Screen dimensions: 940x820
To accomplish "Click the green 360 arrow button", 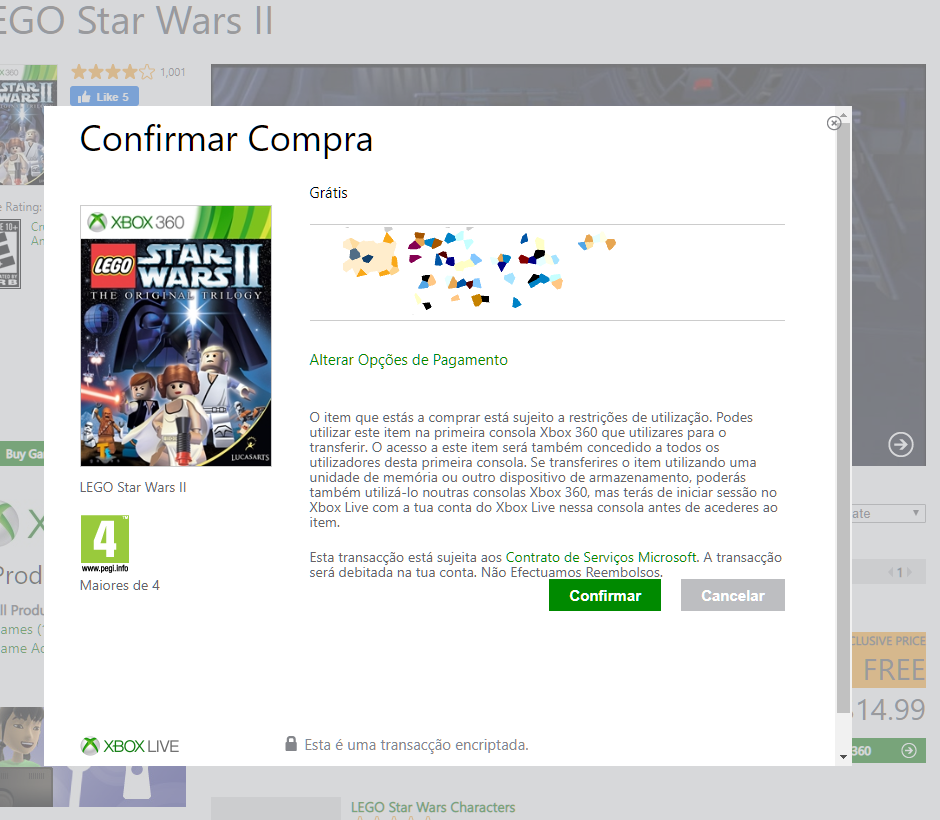I will click(888, 750).
